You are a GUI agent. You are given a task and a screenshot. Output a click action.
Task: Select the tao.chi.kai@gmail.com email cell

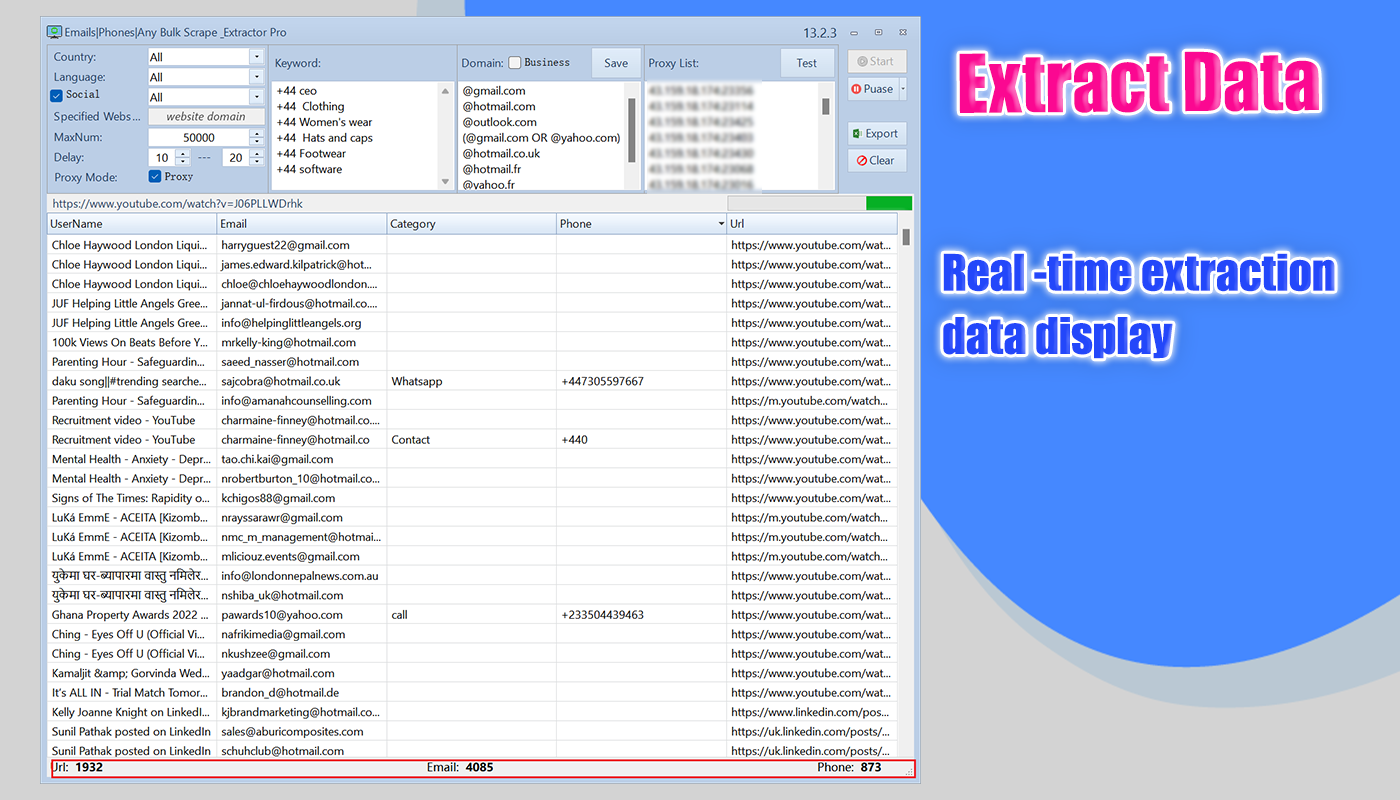click(302, 459)
